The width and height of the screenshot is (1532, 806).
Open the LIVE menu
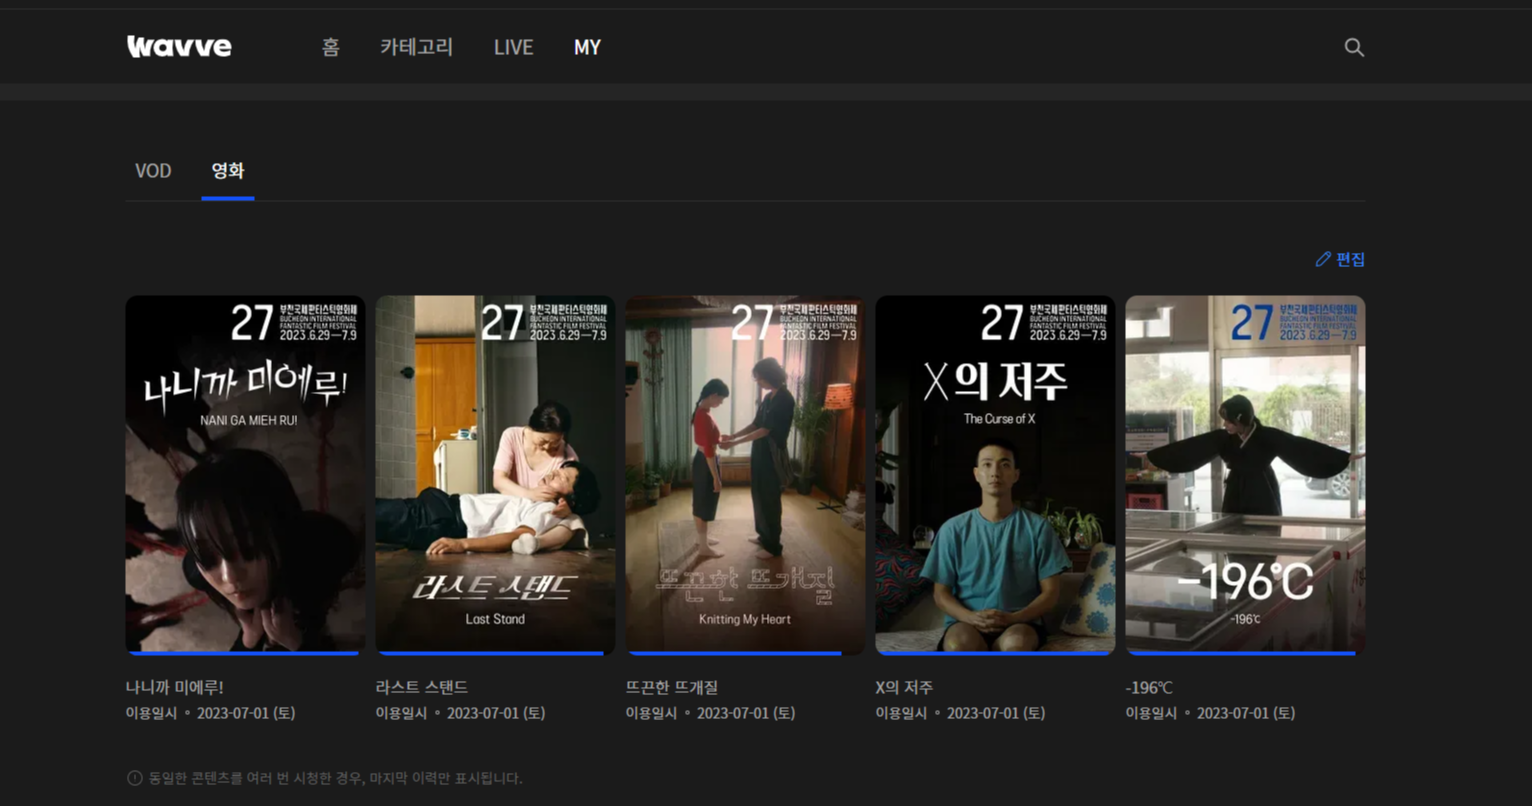pyautogui.click(x=513, y=47)
